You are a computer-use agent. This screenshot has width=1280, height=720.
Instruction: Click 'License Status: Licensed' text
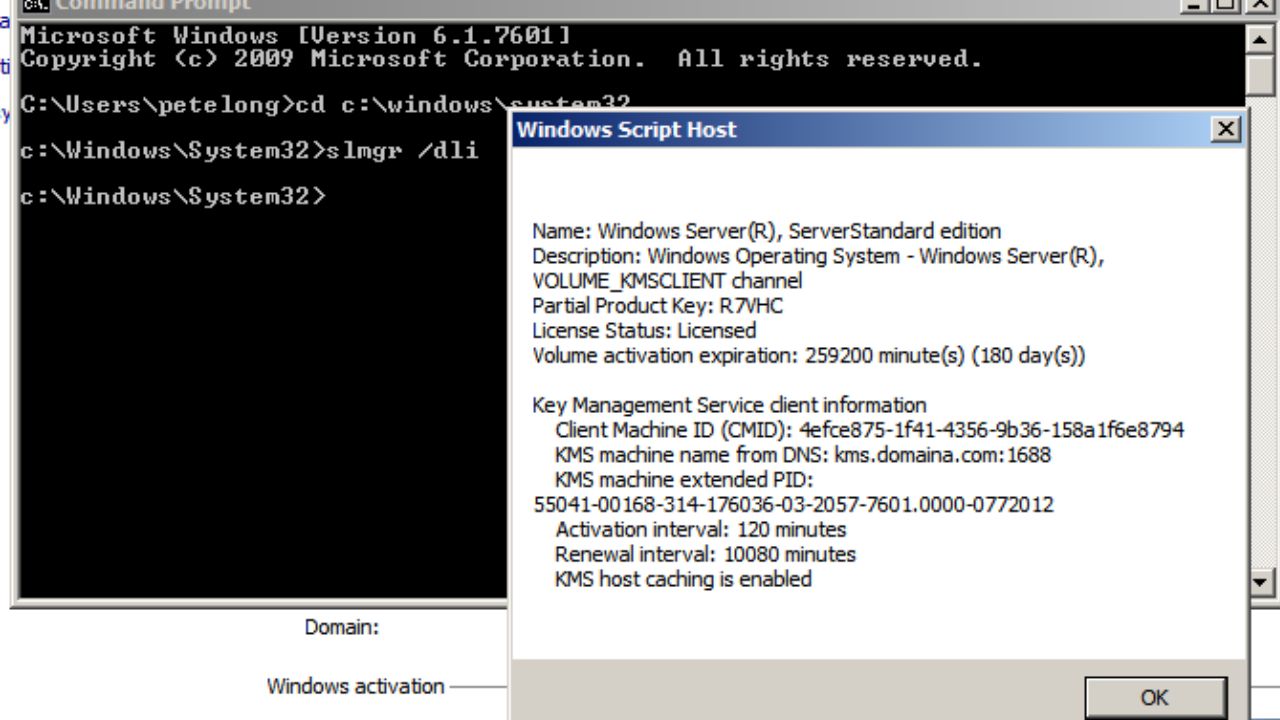coord(644,330)
